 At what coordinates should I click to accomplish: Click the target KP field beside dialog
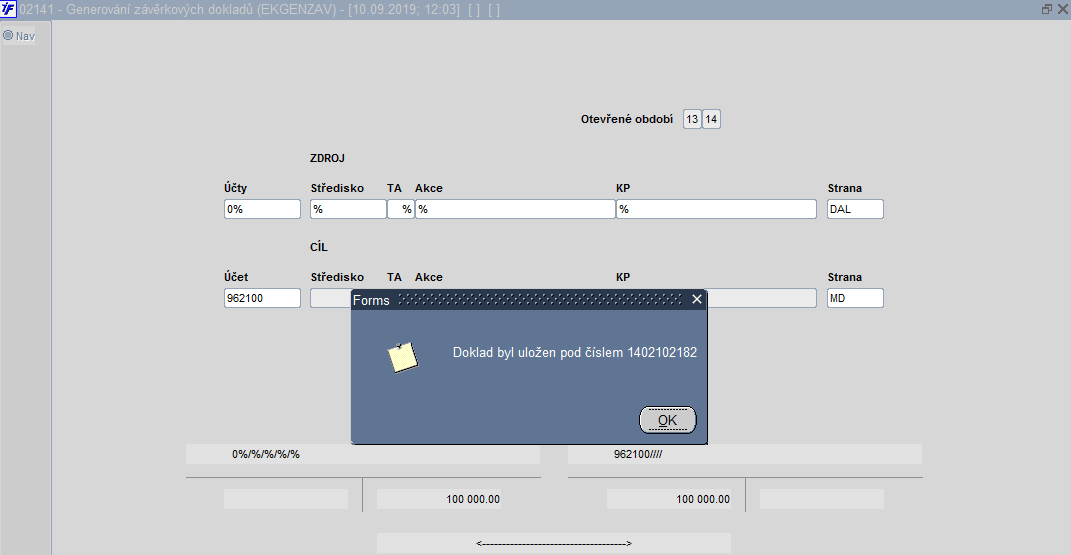762,298
